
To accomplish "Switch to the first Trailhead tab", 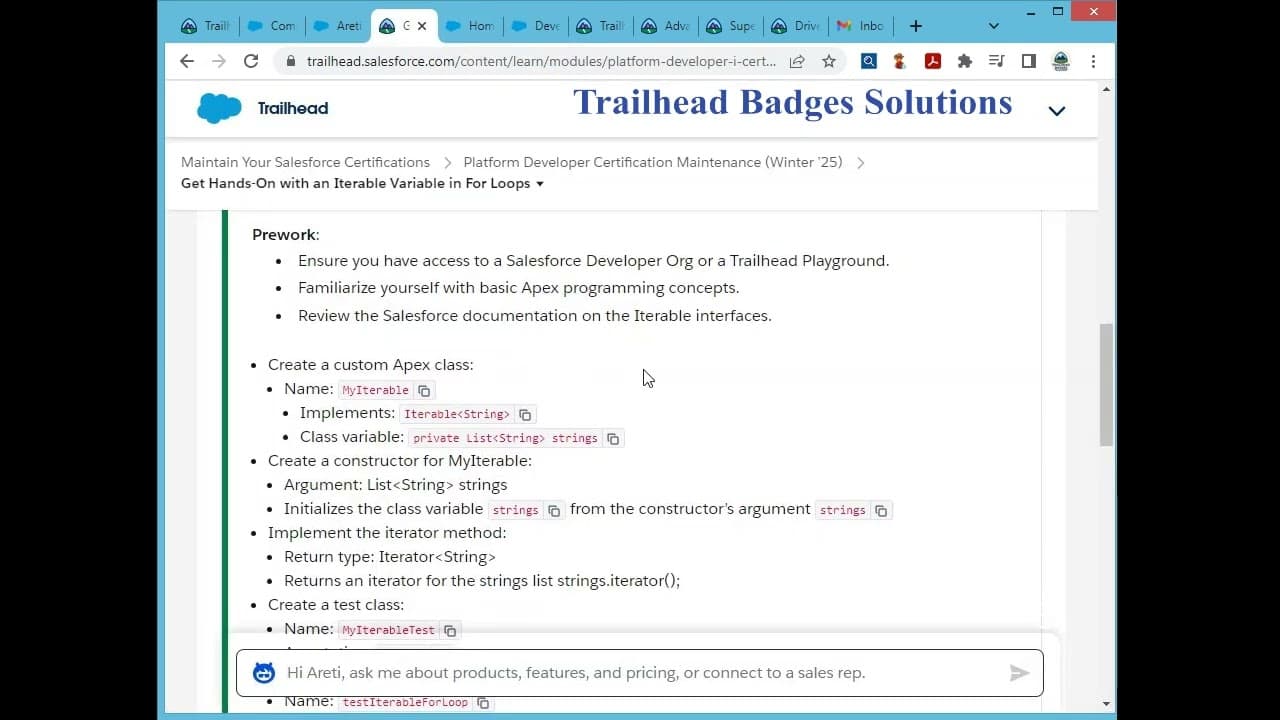I will click(205, 26).
